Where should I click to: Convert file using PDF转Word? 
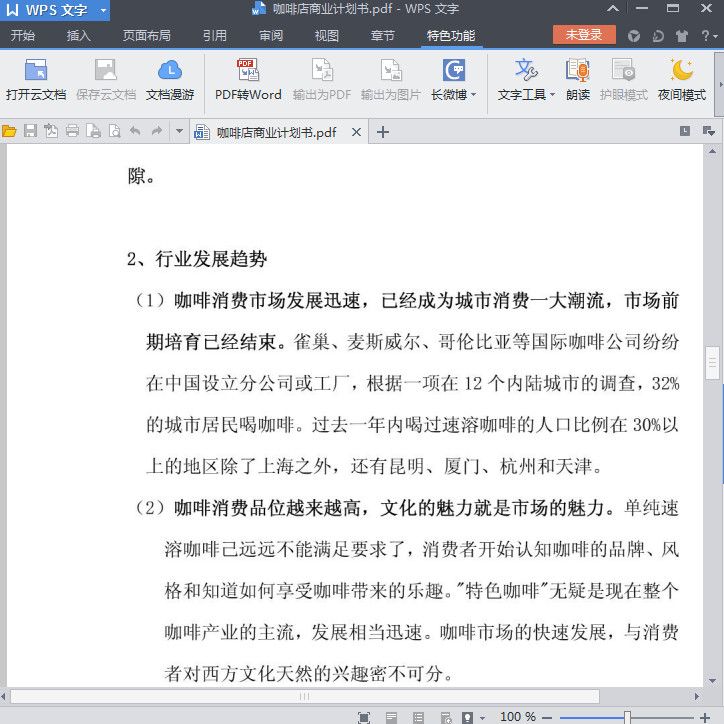click(x=248, y=79)
